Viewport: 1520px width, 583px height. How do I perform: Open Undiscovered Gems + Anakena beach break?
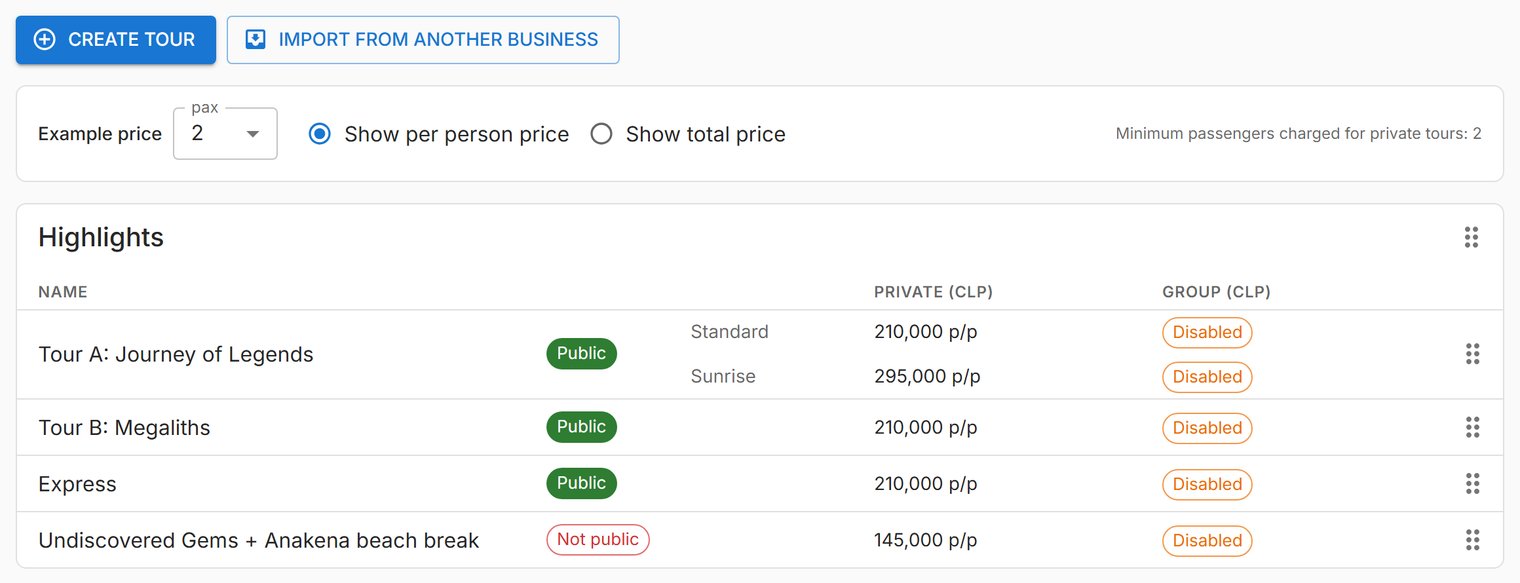click(259, 540)
